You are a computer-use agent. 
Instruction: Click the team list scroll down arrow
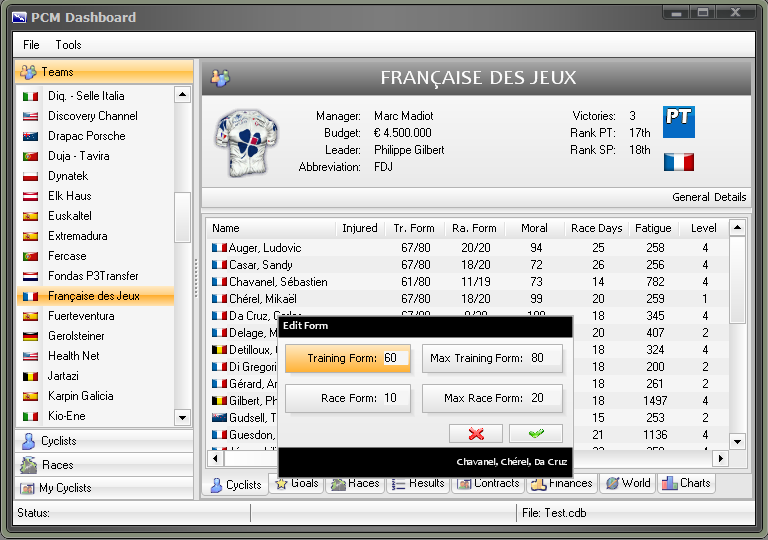(x=183, y=417)
